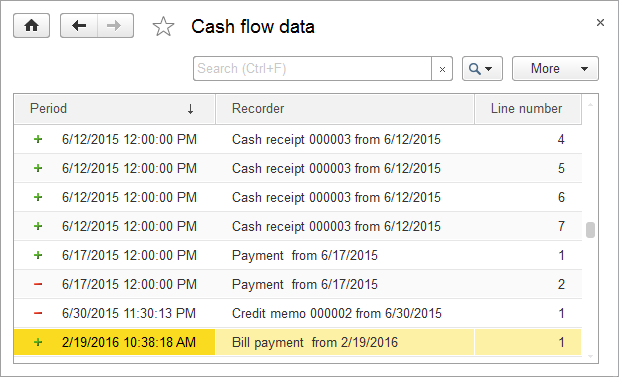This screenshot has width=619, height=377.
Task: Select the green plus icon of Payment line 1
Action: click(x=38, y=255)
